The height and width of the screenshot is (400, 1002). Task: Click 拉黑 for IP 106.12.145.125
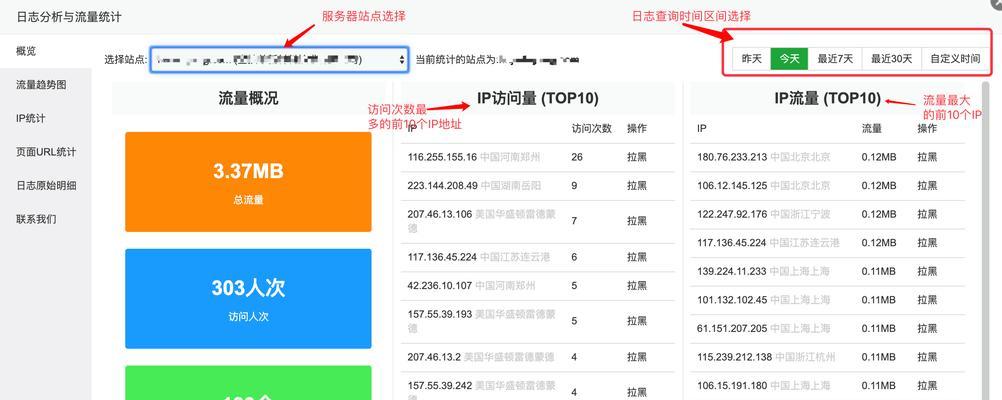pos(927,185)
